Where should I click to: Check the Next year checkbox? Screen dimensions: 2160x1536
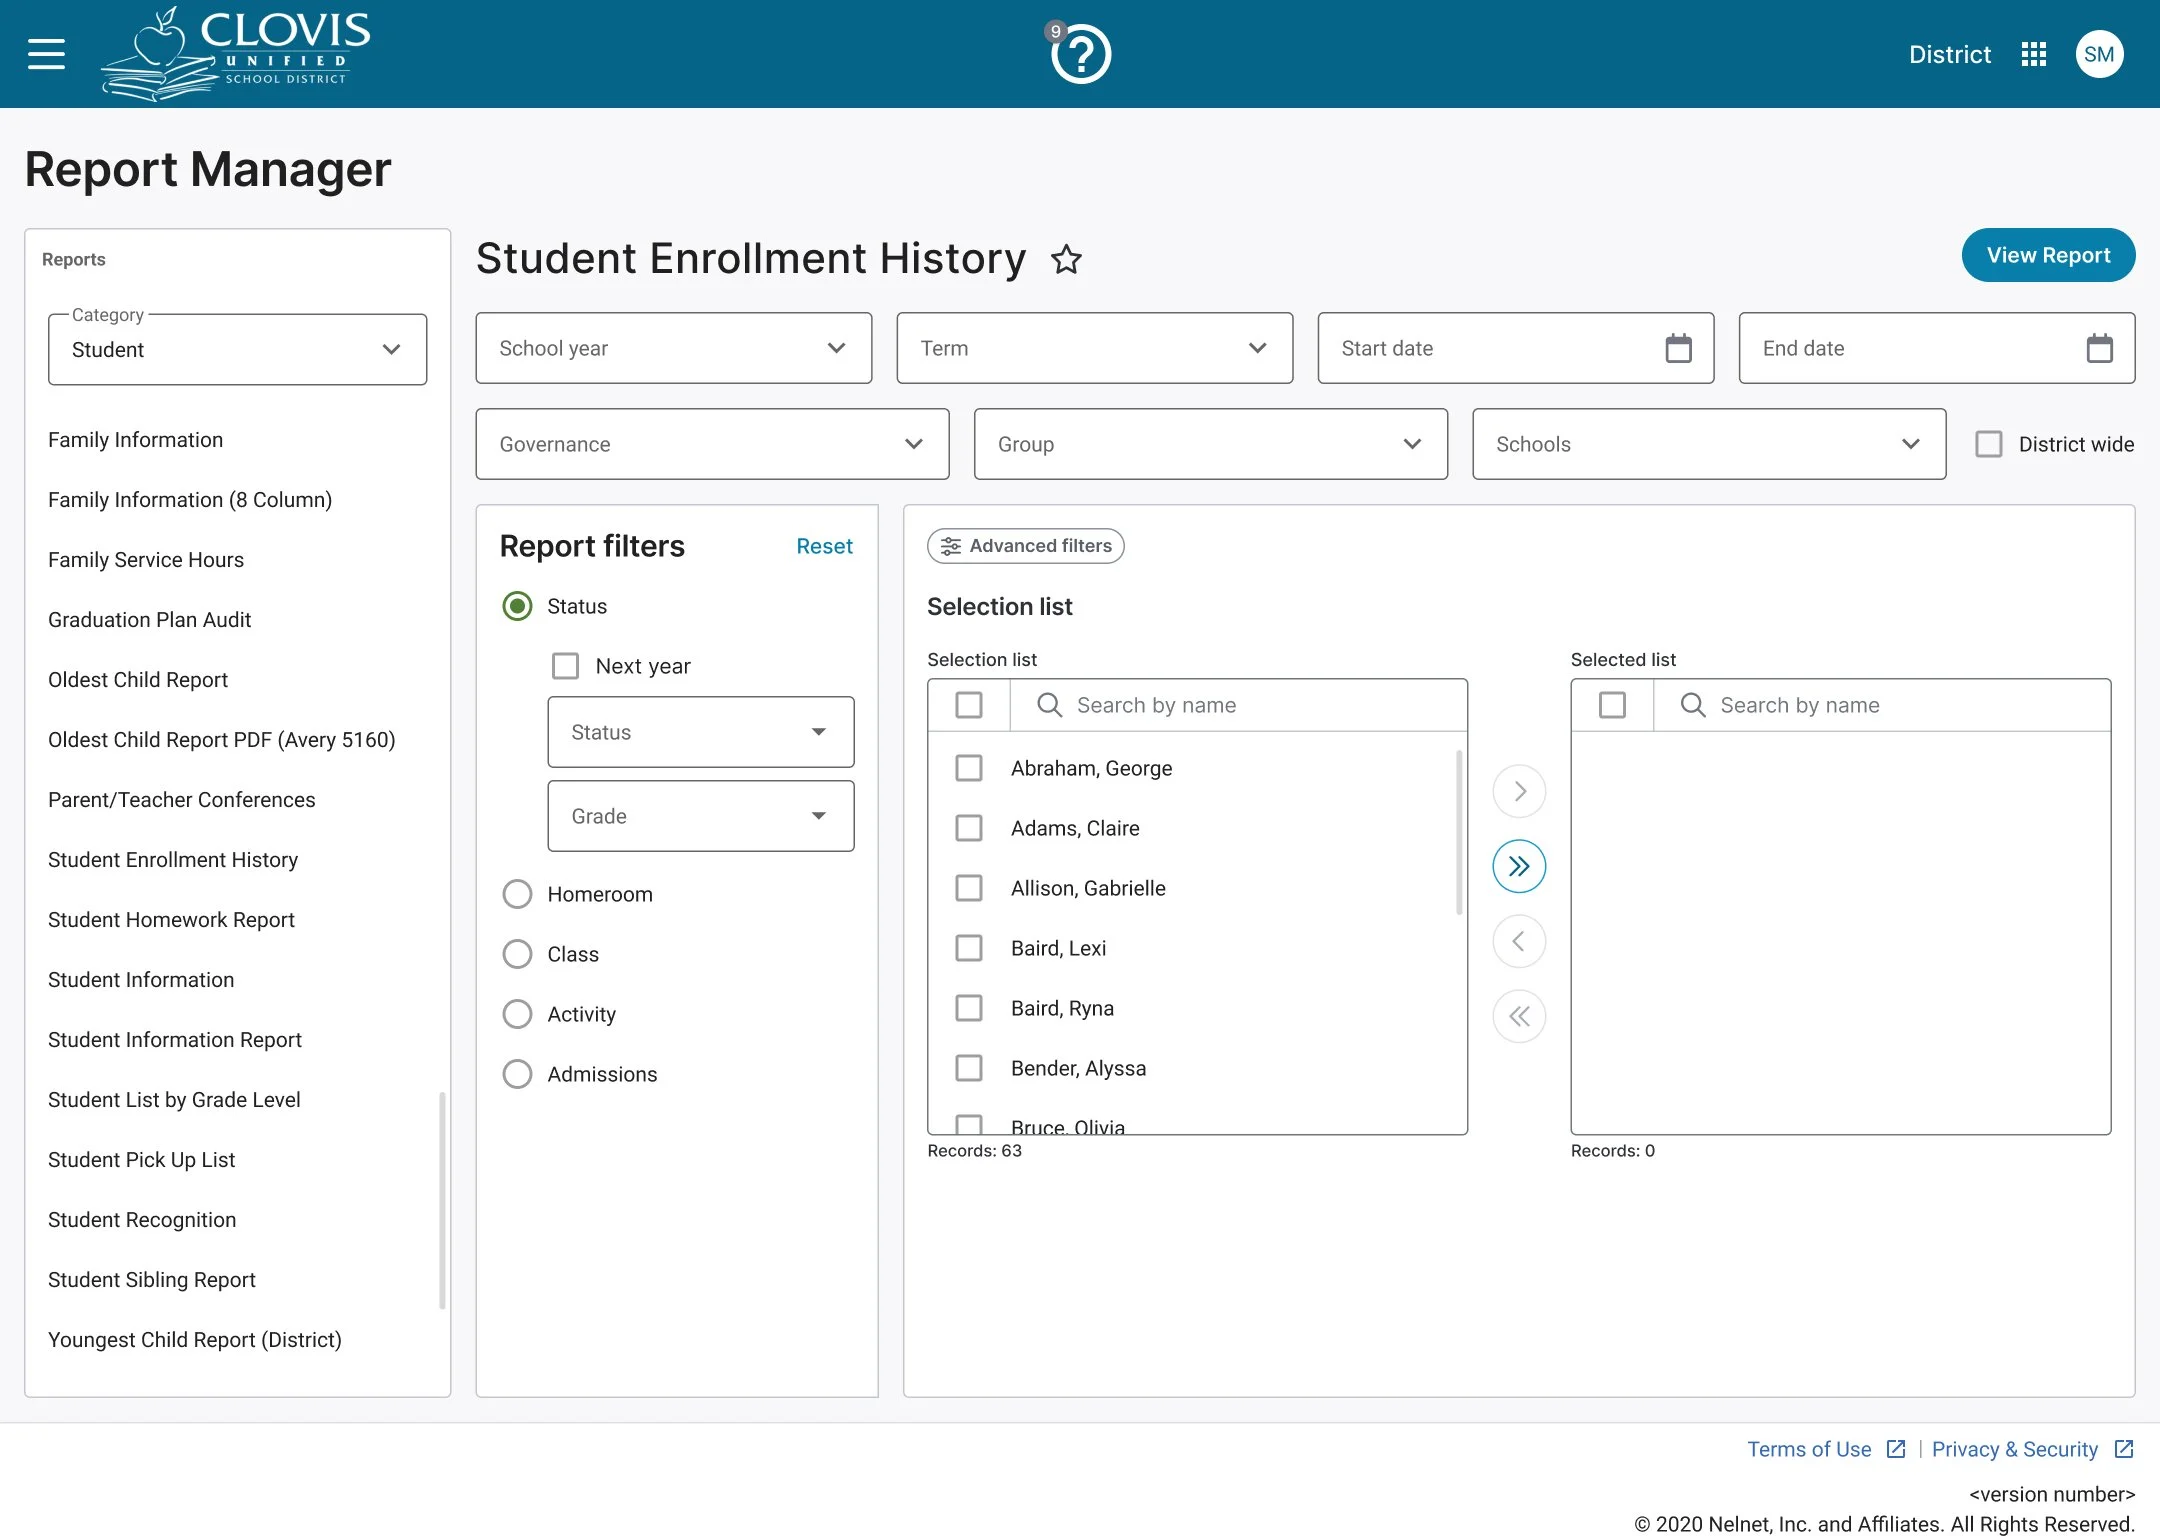[566, 666]
